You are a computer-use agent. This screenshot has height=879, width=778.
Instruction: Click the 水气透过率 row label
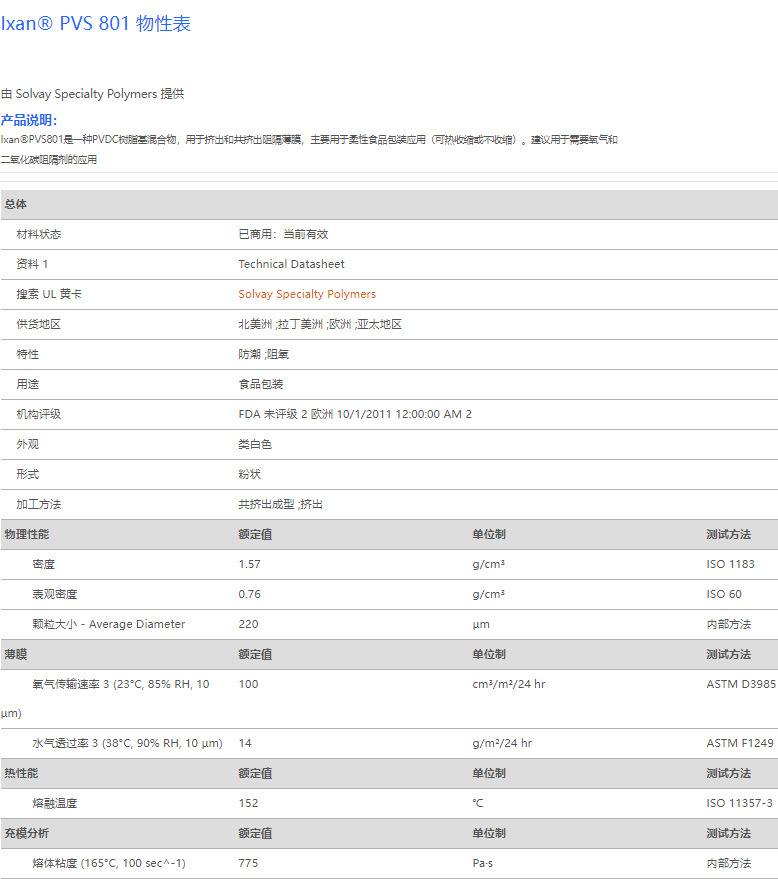tap(127, 743)
